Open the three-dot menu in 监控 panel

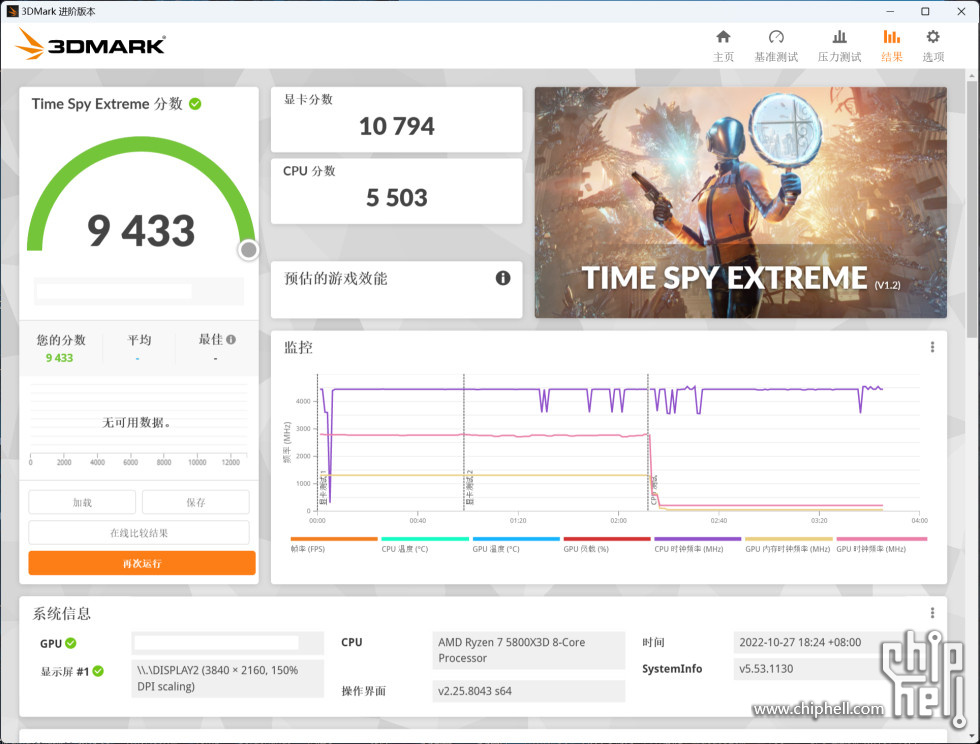(x=932, y=347)
